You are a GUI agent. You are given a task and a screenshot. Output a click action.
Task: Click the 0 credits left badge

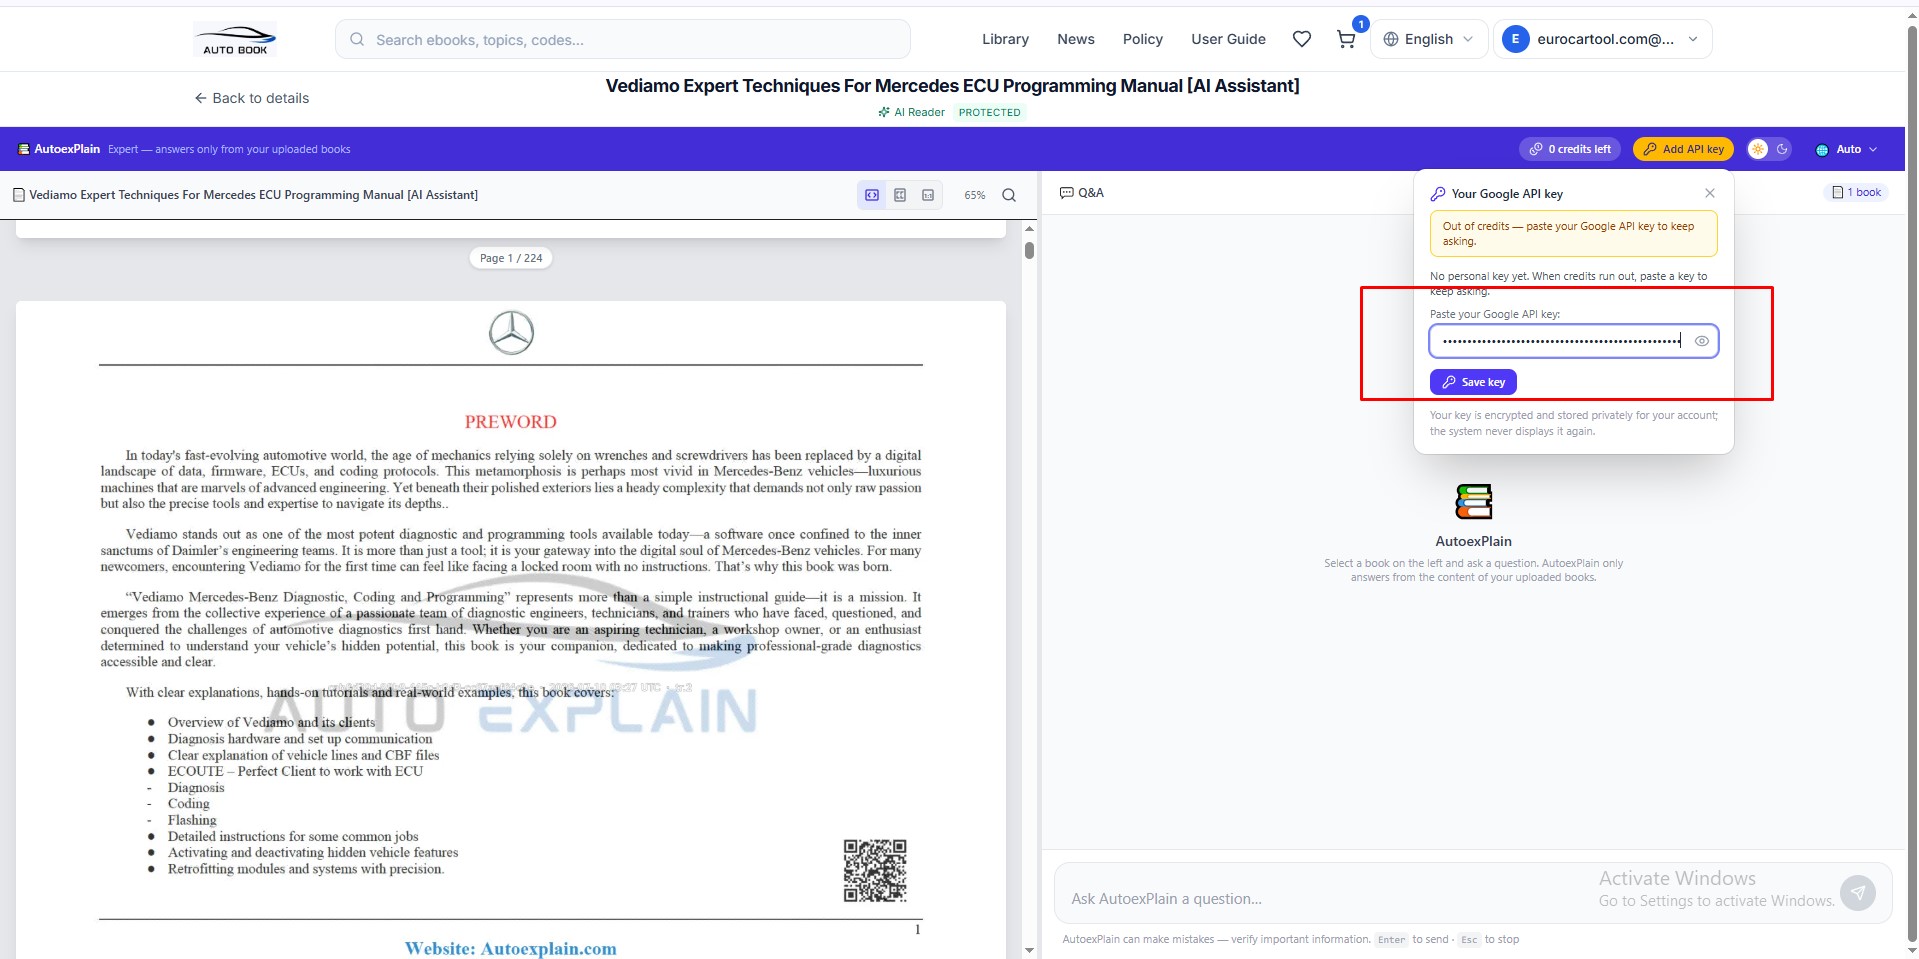pos(1570,149)
